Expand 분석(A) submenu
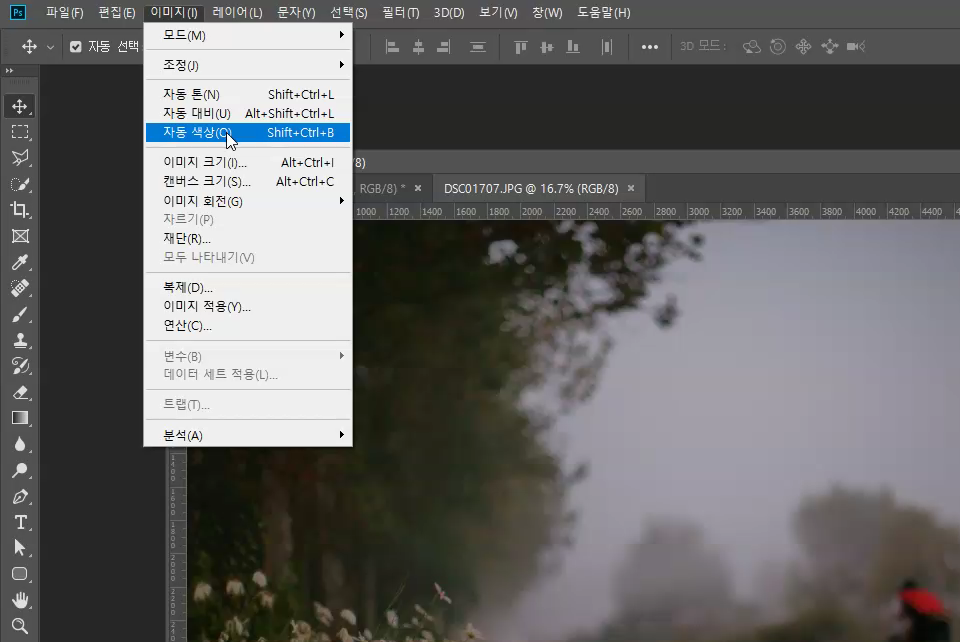 (x=248, y=435)
